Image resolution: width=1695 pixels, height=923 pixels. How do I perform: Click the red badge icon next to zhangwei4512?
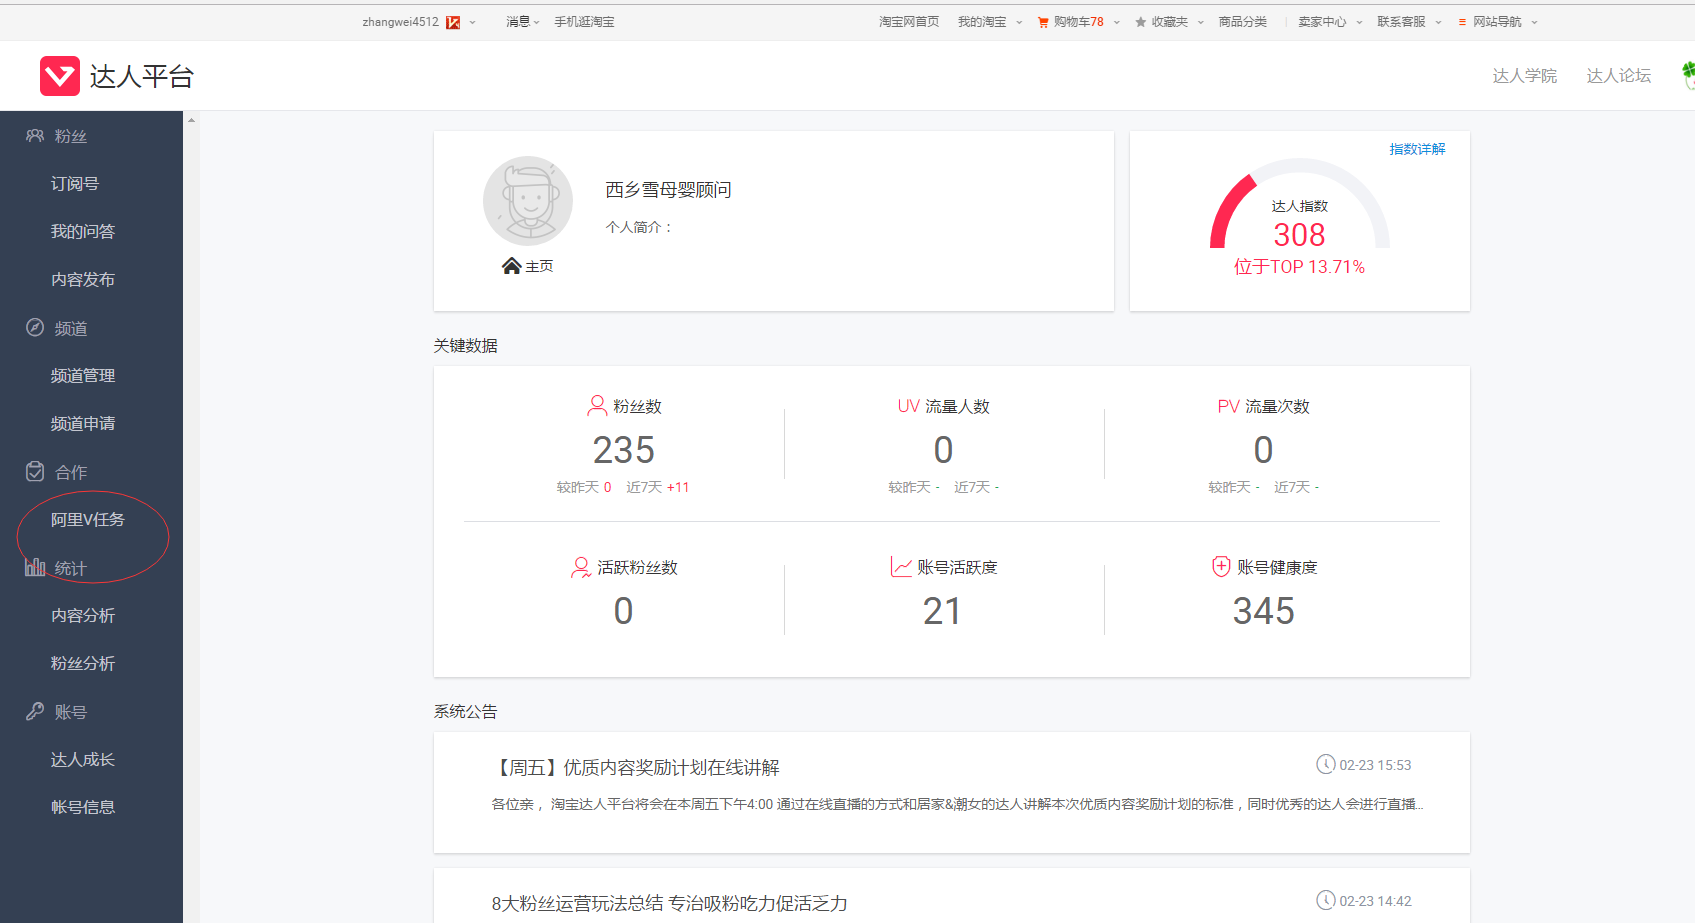coord(453,22)
